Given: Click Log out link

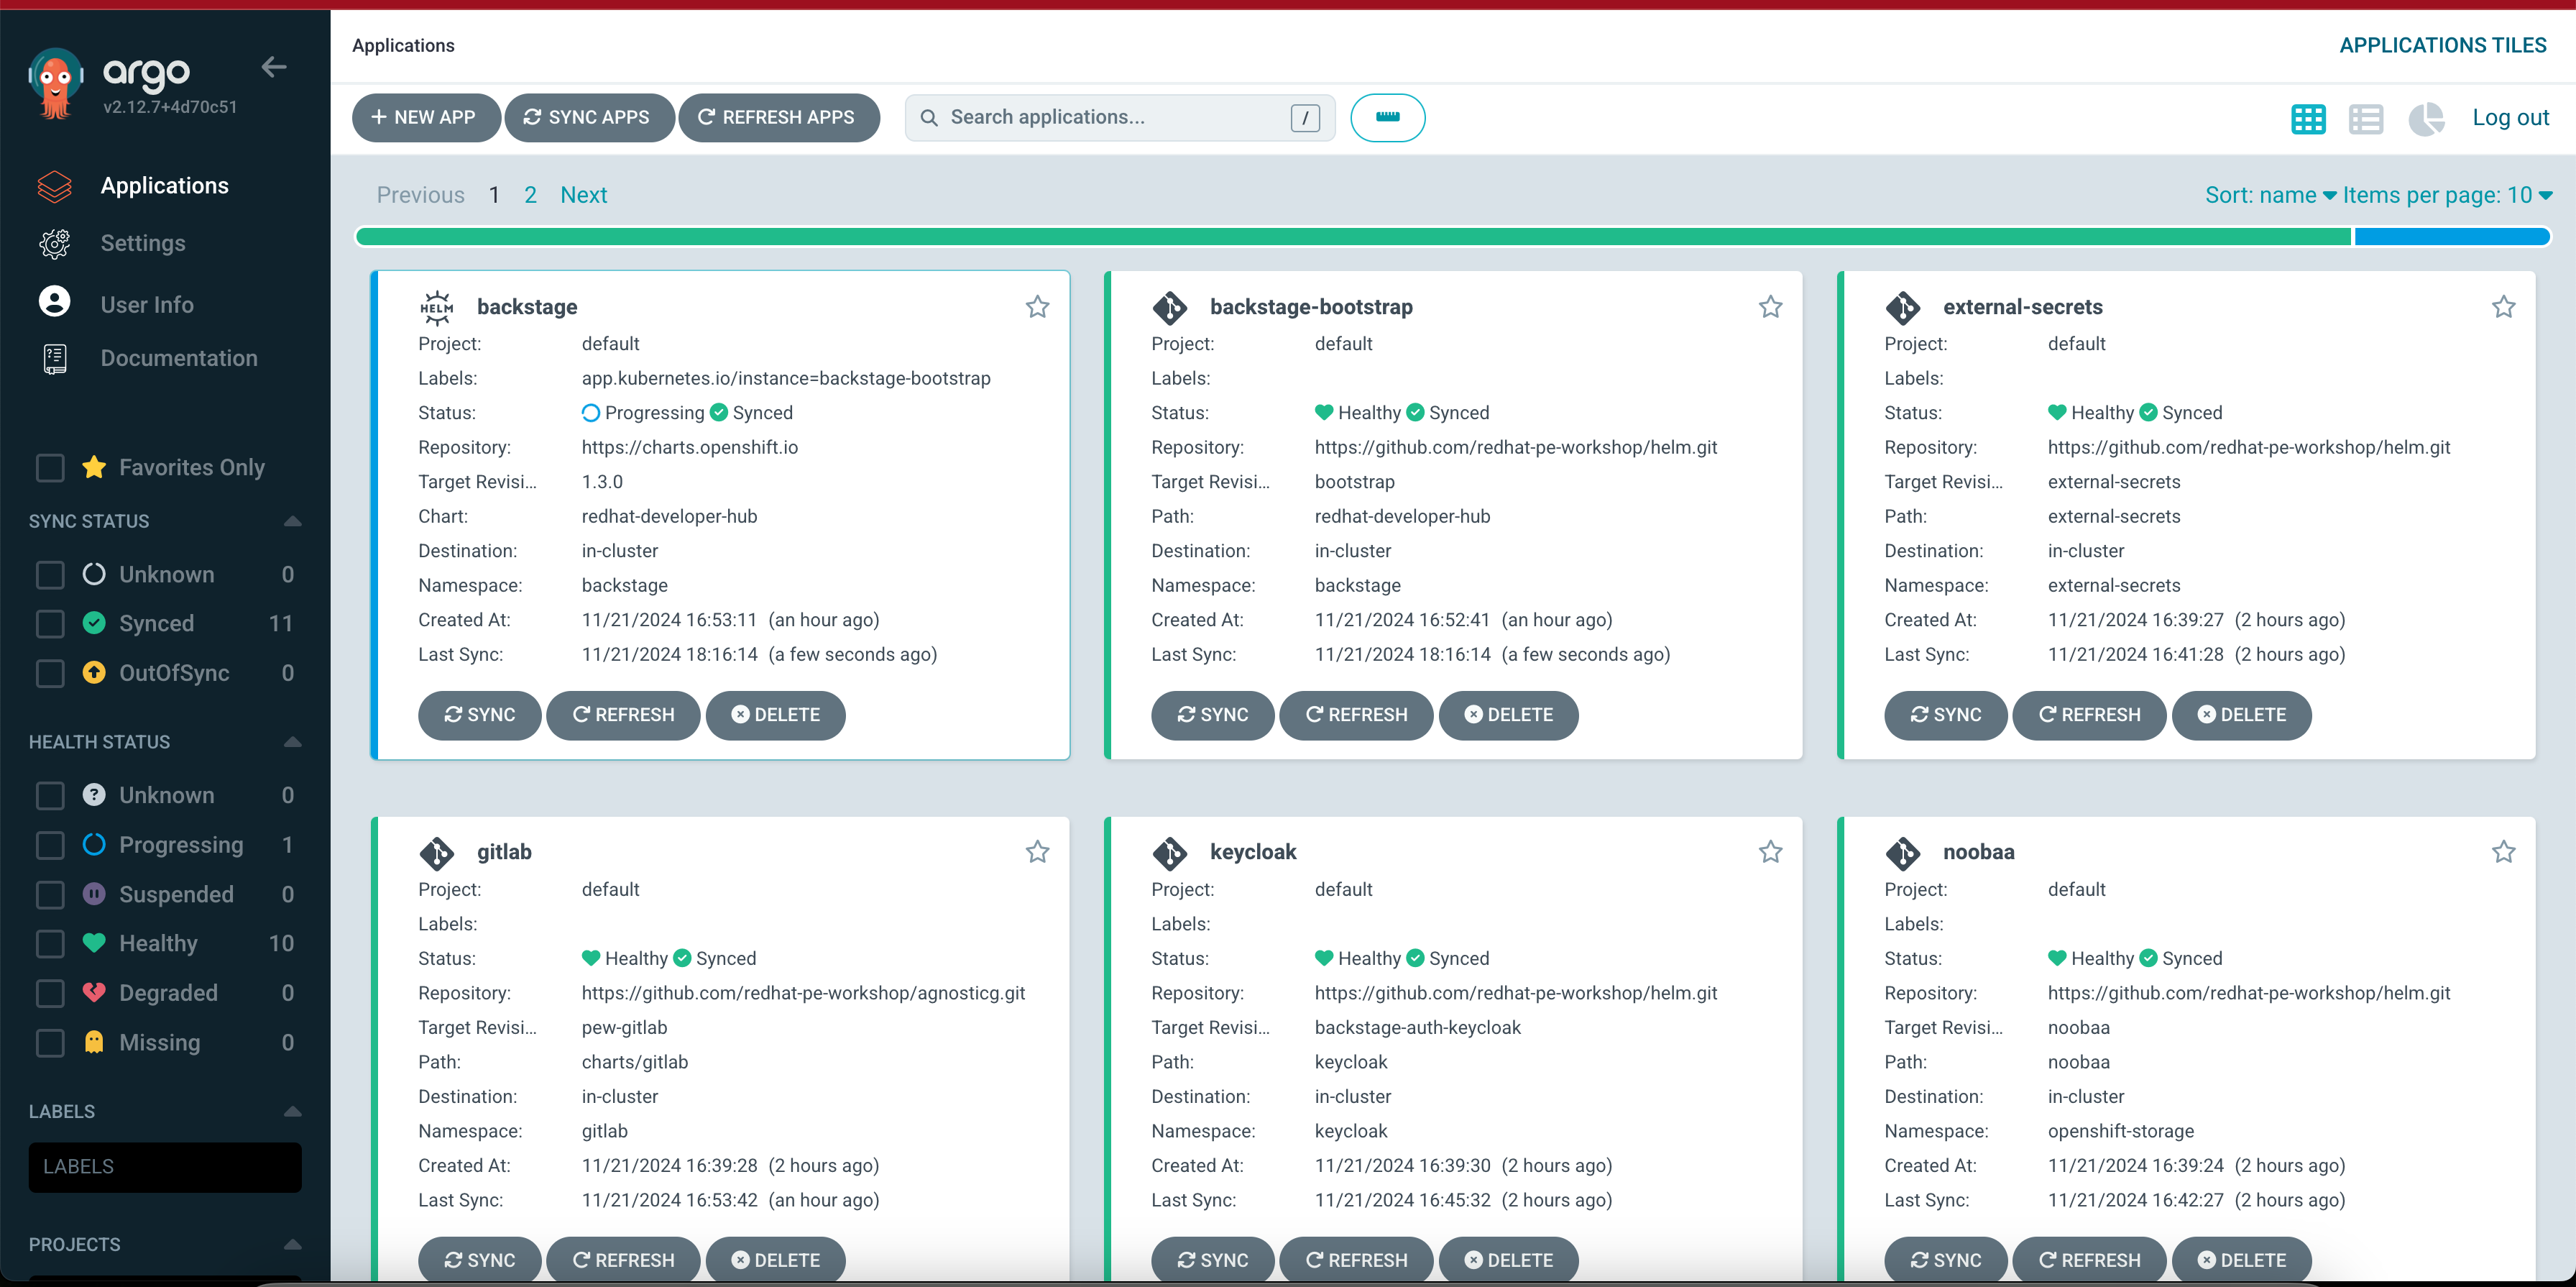Looking at the screenshot, I should [x=2510, y=118].
